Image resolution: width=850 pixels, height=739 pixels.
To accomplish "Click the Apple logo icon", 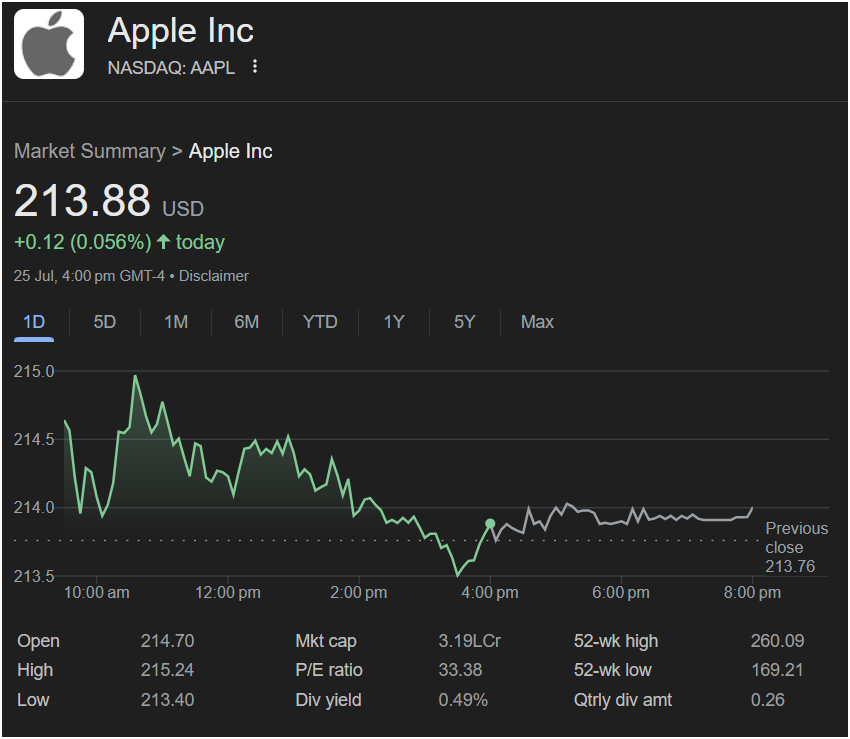I will pyautogui.click(x=49, y=44).
